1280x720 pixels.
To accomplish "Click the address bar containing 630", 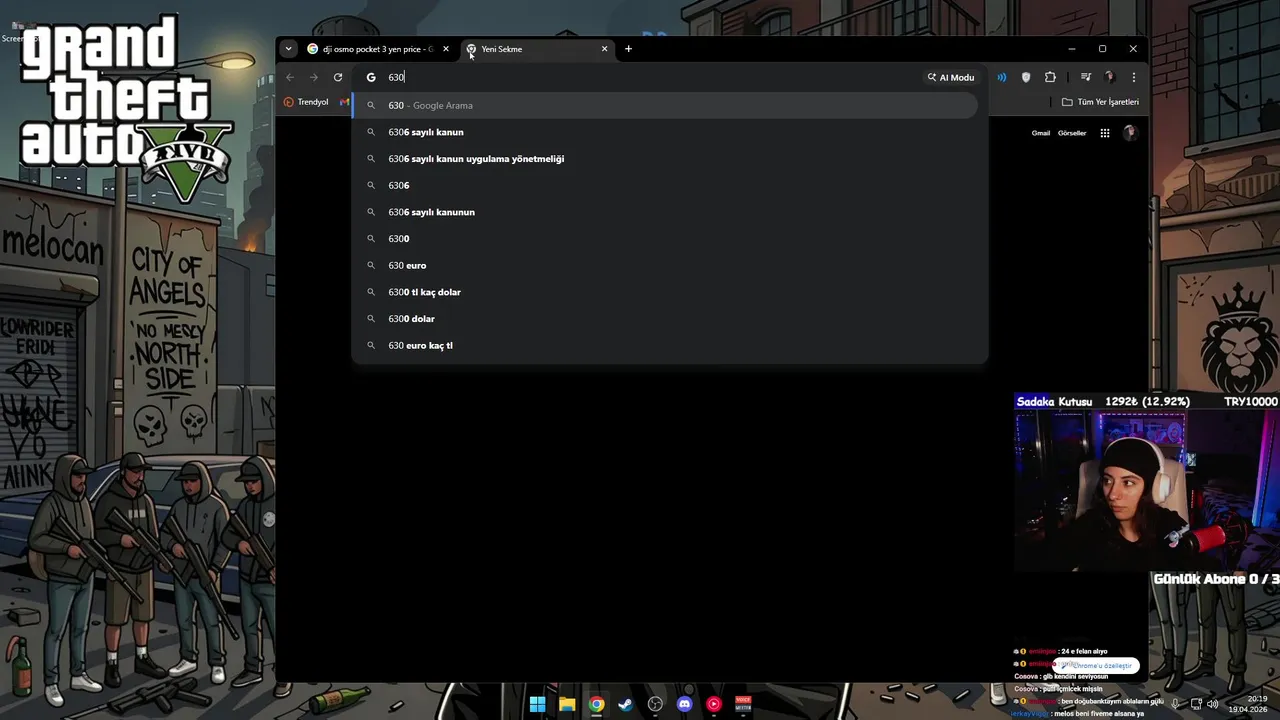I will [x=640, y=77].
